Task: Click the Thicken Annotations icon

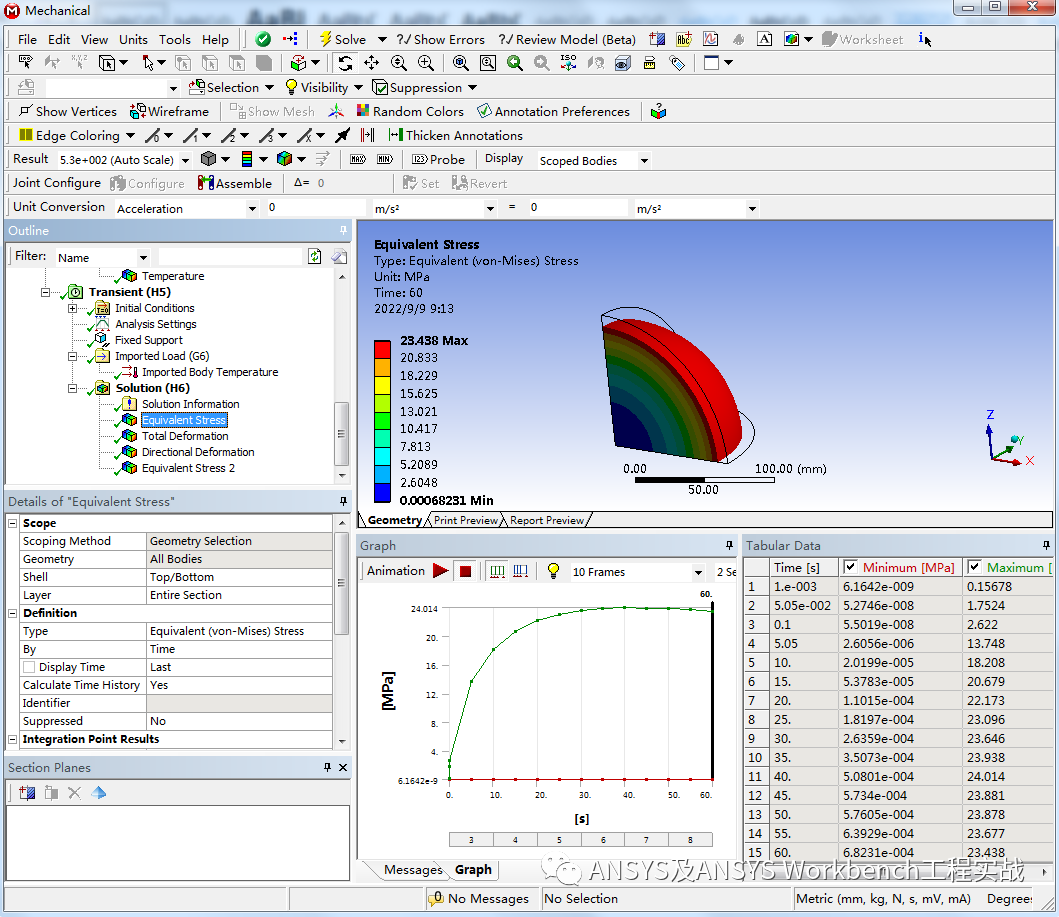Action: (x=396, y=135)
